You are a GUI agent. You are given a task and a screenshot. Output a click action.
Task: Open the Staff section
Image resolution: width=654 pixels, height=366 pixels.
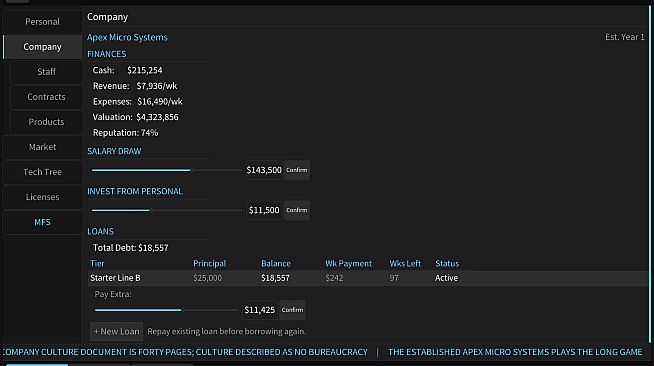point(46,72)
